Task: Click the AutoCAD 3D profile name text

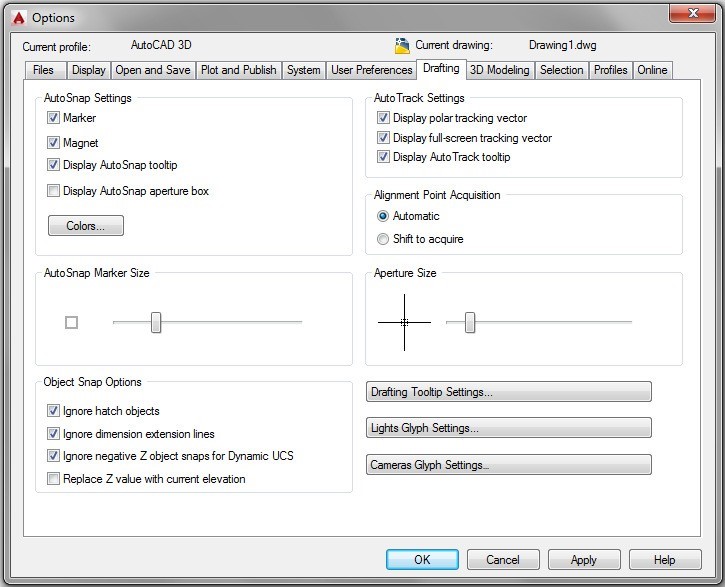Action: pyautogui.click(x=161, y=45)
